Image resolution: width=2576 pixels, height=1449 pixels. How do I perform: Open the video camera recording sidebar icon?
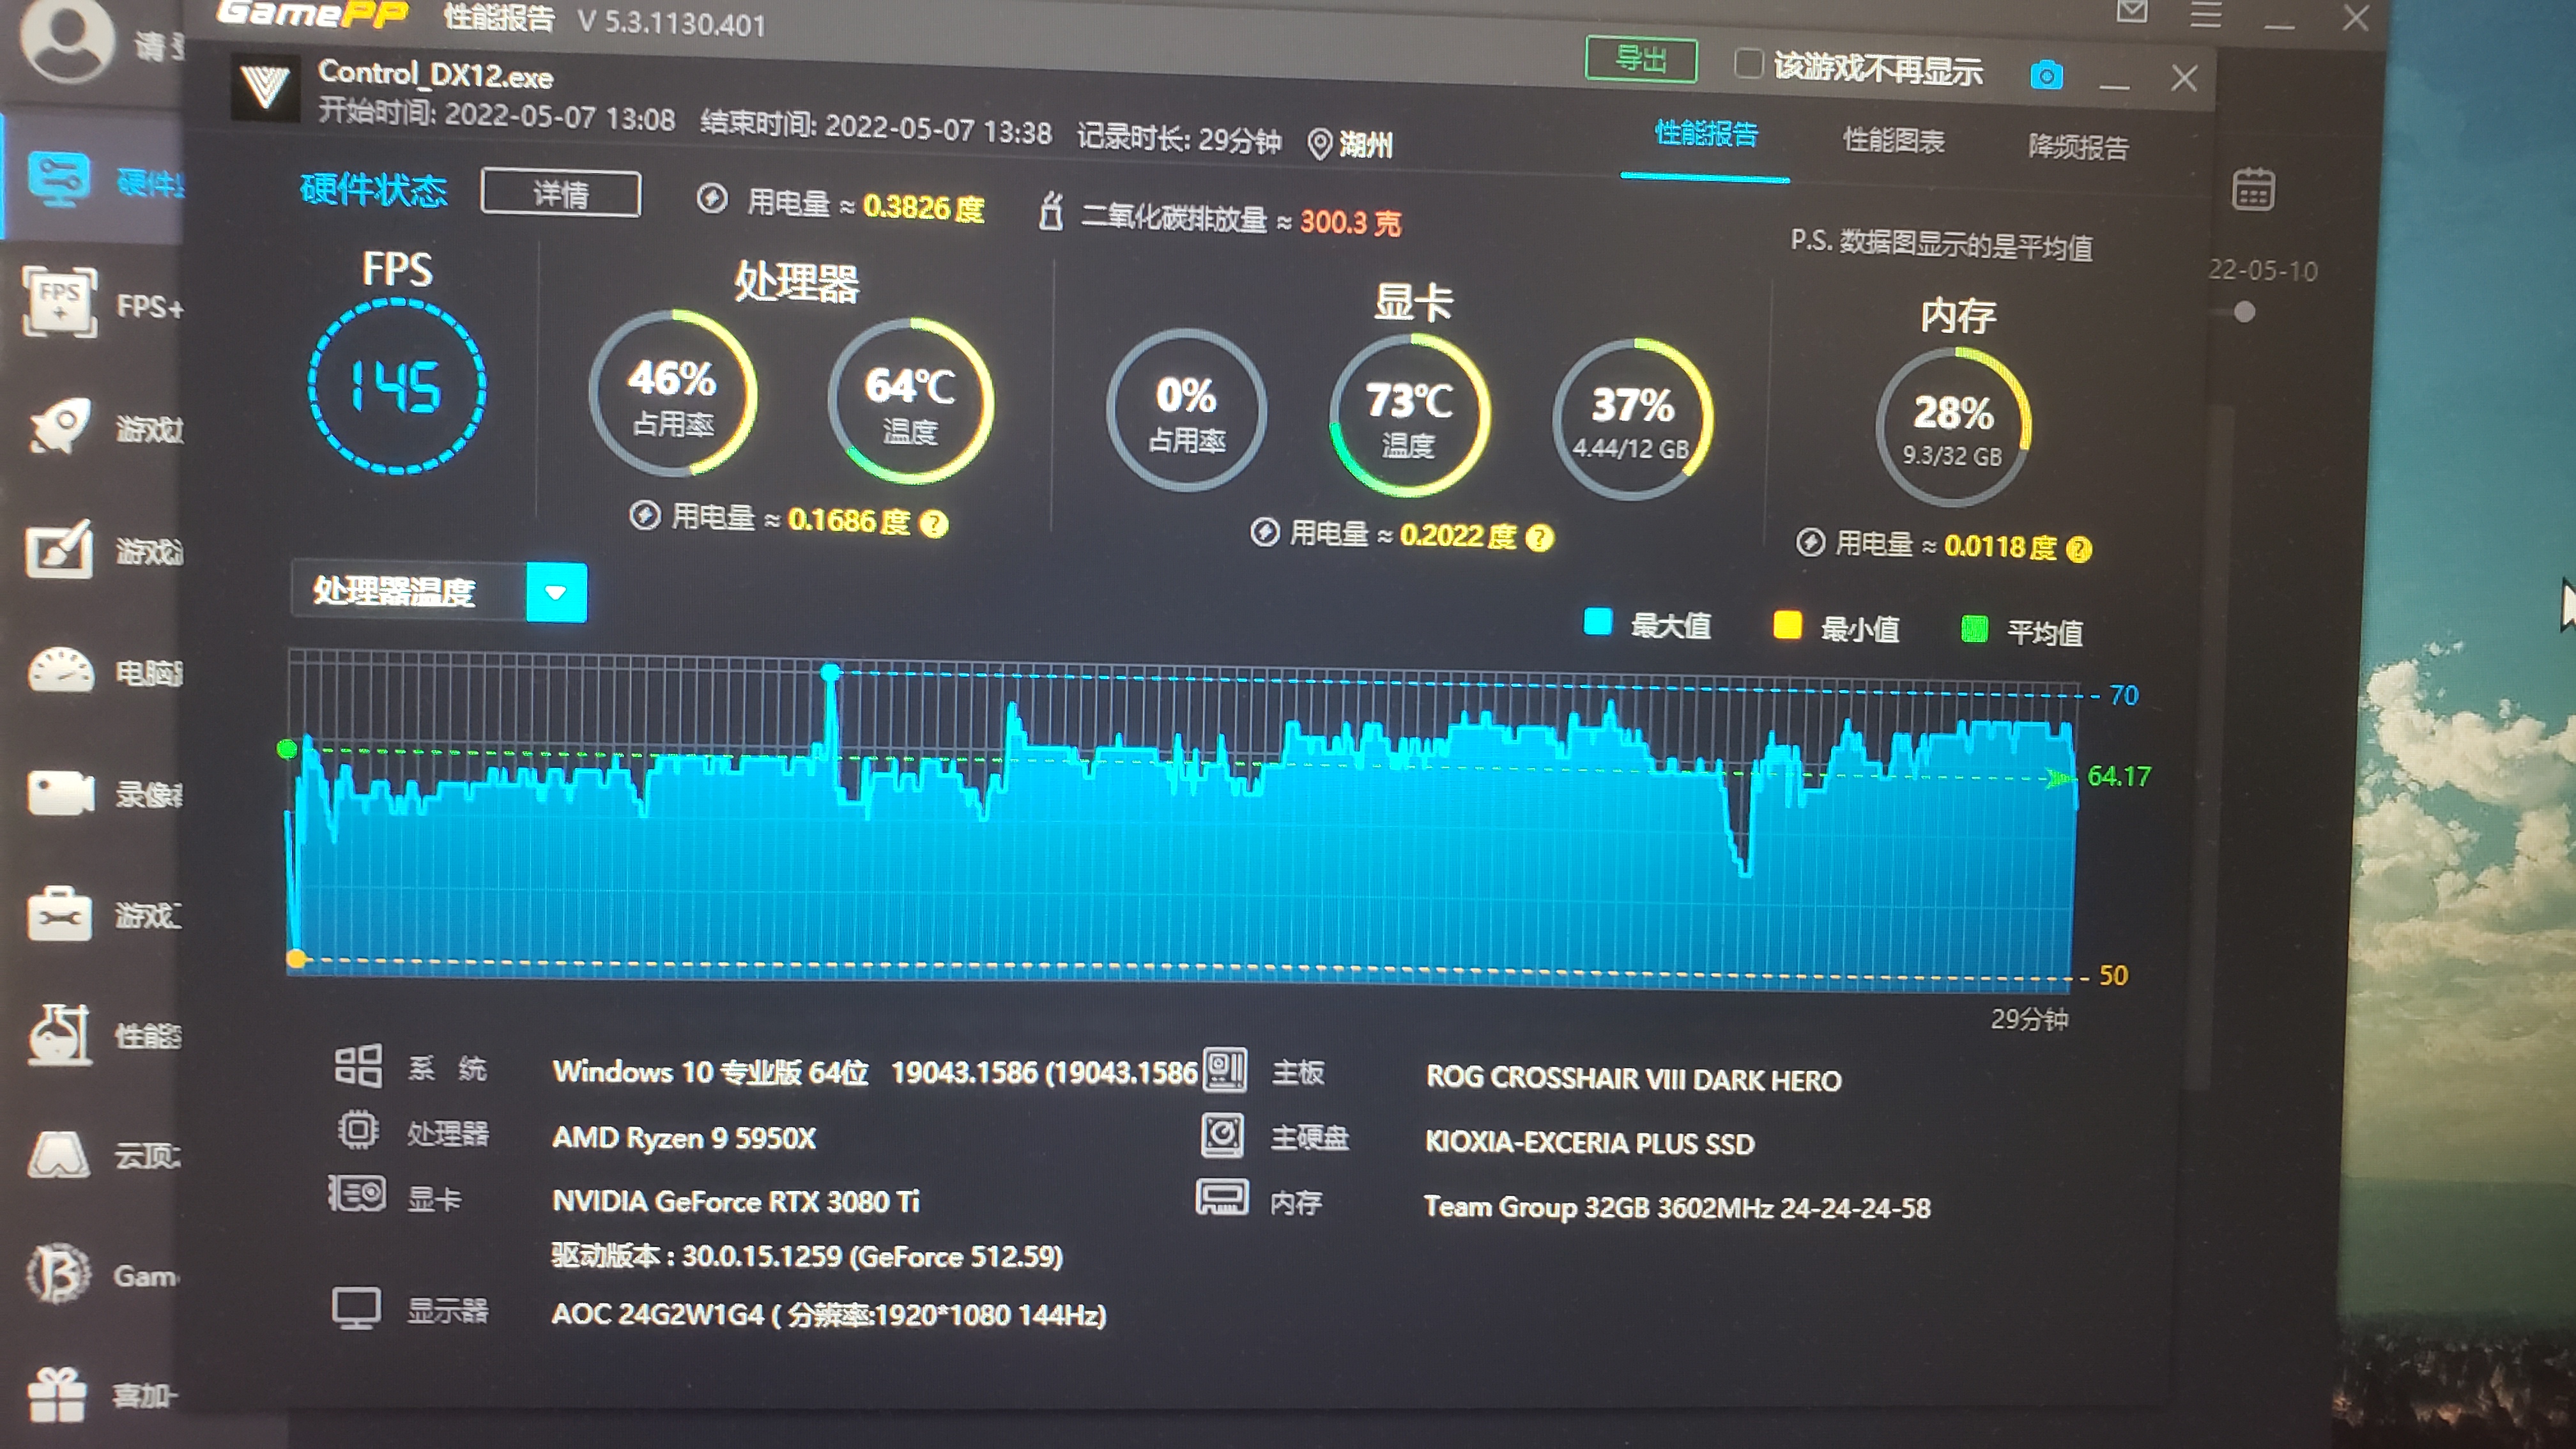60,794
